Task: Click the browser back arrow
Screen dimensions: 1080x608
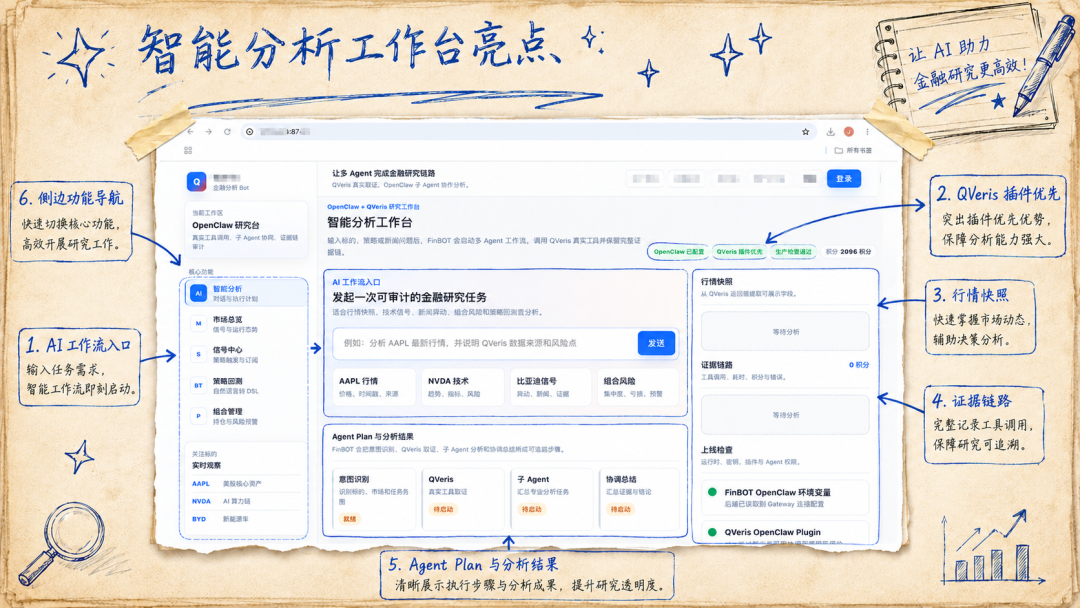Action: (x=191, y=132)
